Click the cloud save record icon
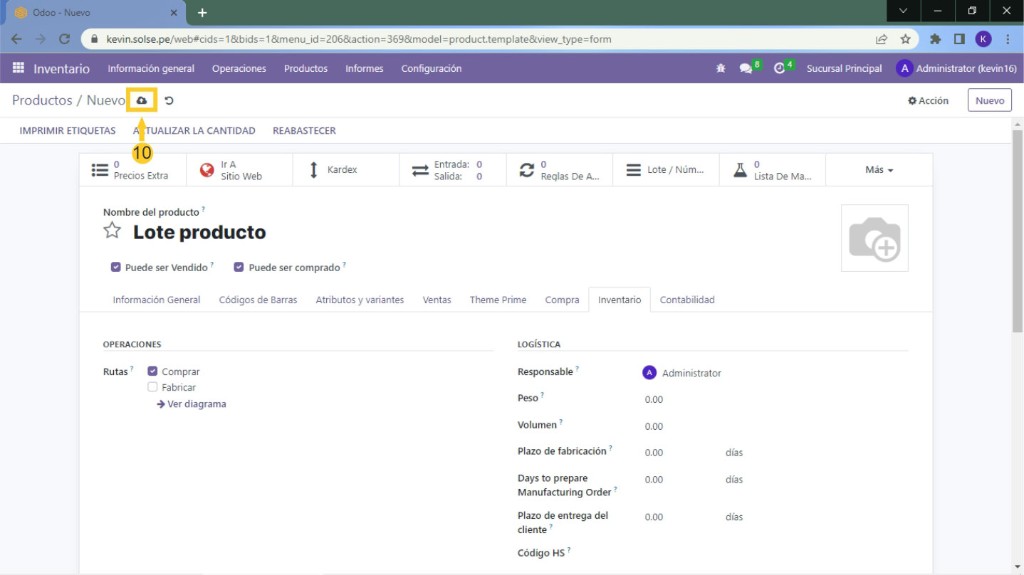The height and width of the screenshot is (575, 1024). pos(141,100)
